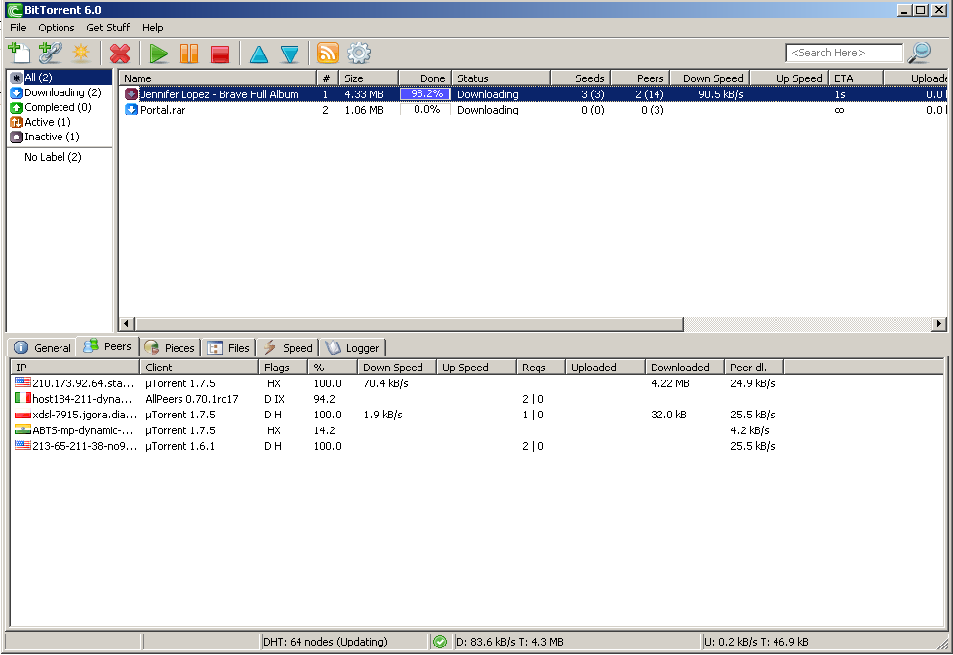Screen dimensions: 953x655
Task: Switch to the Speed tab
Action: [288, 348]
